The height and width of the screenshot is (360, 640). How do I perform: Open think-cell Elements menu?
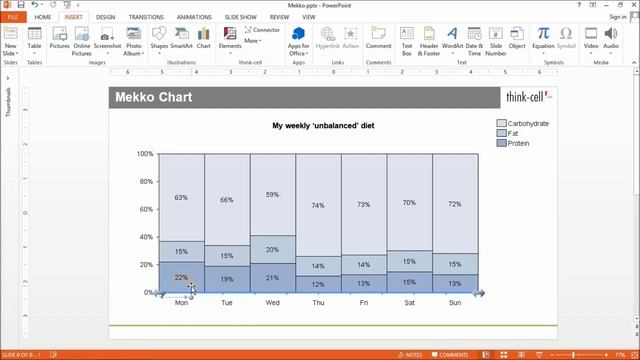tap(230, 41)
